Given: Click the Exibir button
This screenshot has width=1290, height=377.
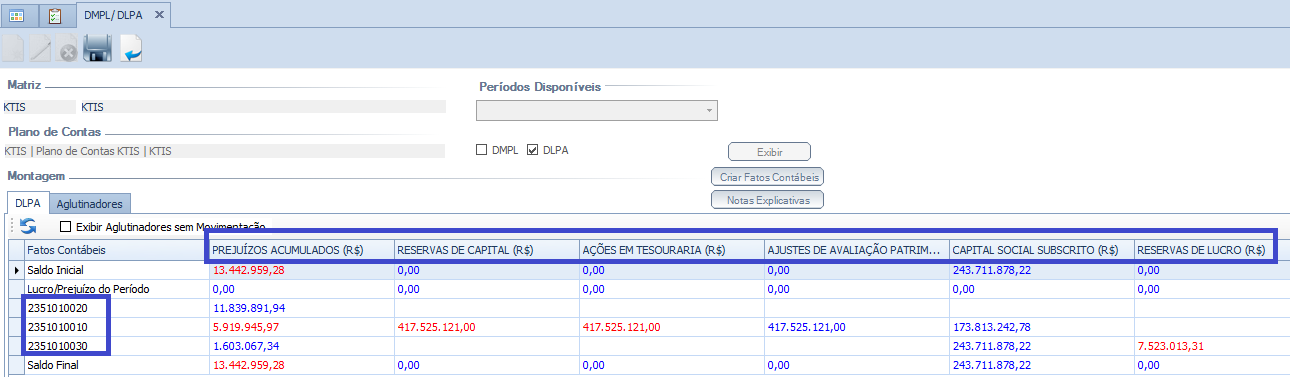Looking at the screenshot, I should 769,152.
